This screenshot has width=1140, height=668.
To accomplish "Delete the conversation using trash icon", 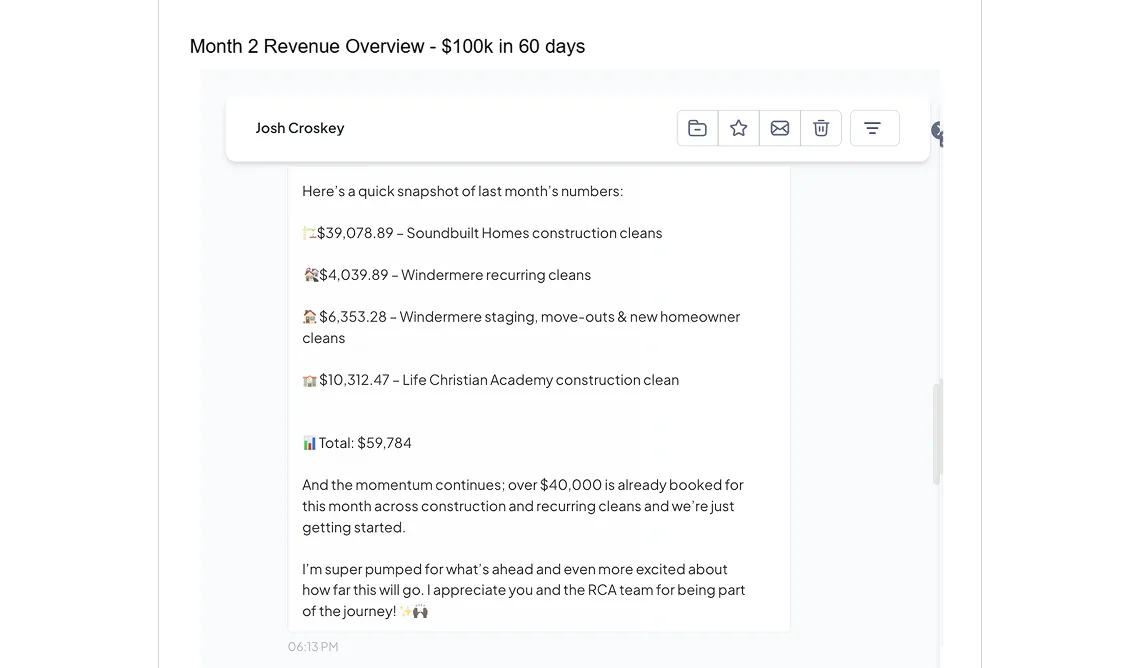I will click(x=821, y=128).
